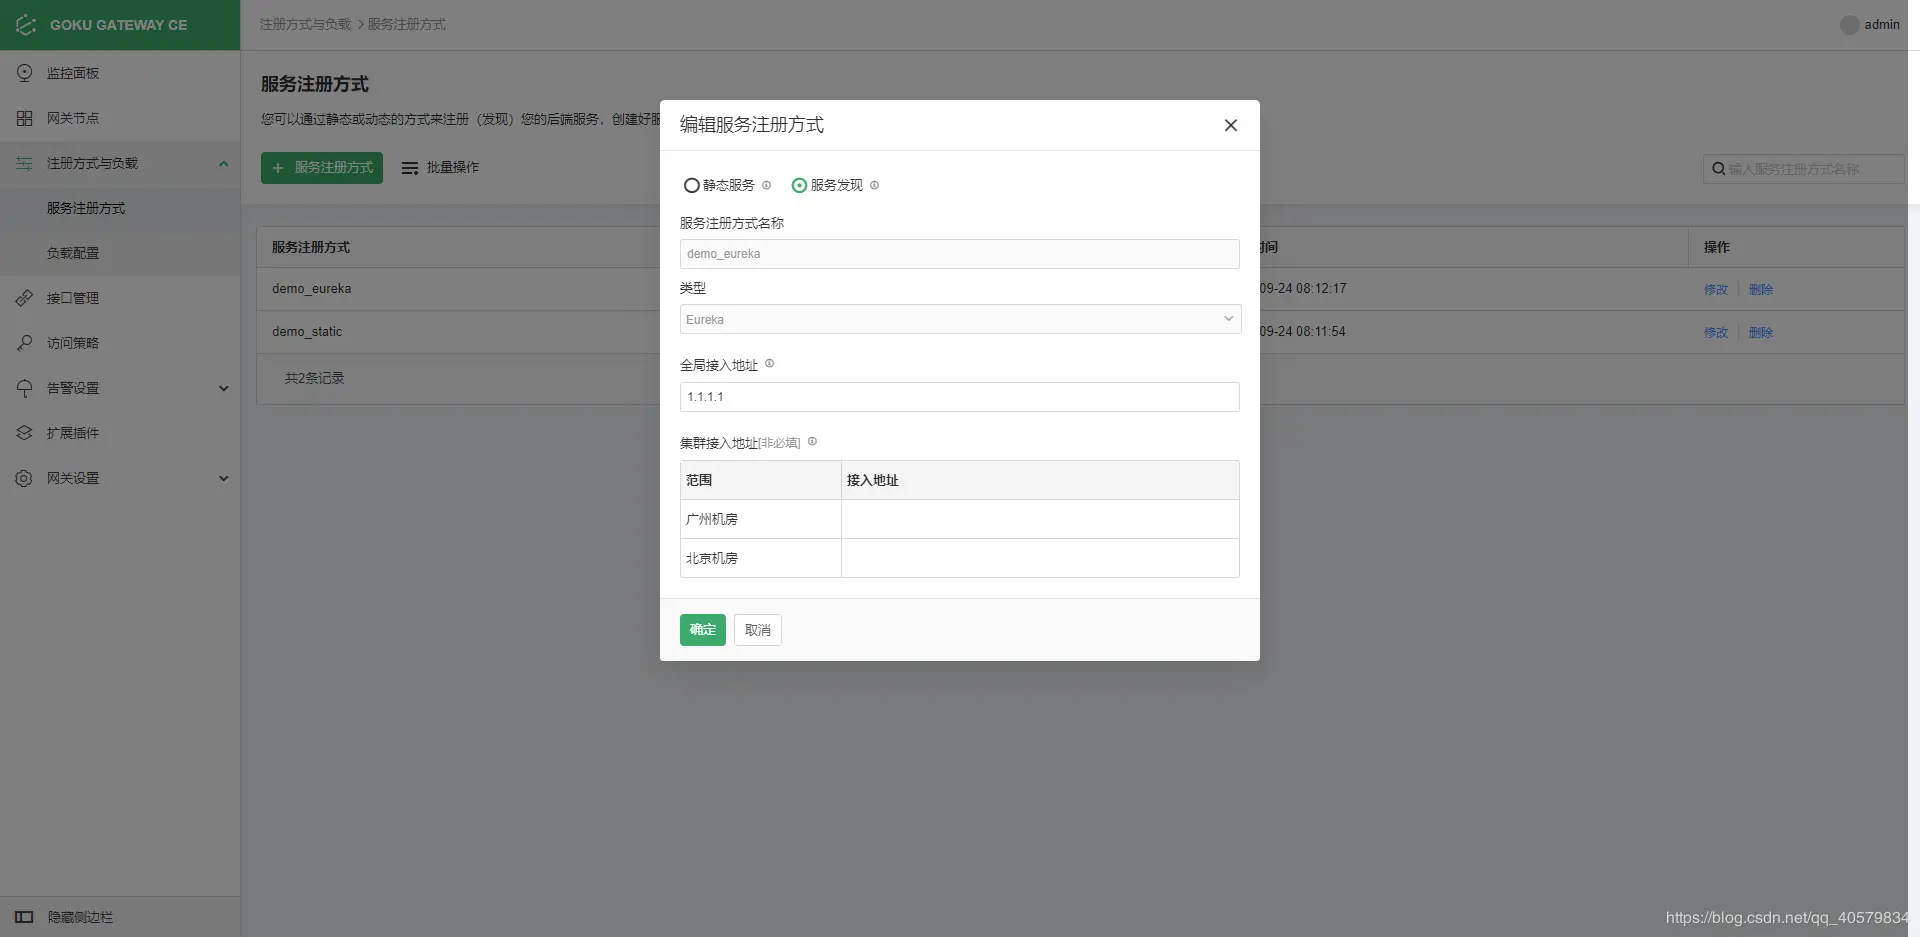Focus the 服务注册方式名称 search box
Viewport: 1920px width, 937px height.
coord(1804,169)
